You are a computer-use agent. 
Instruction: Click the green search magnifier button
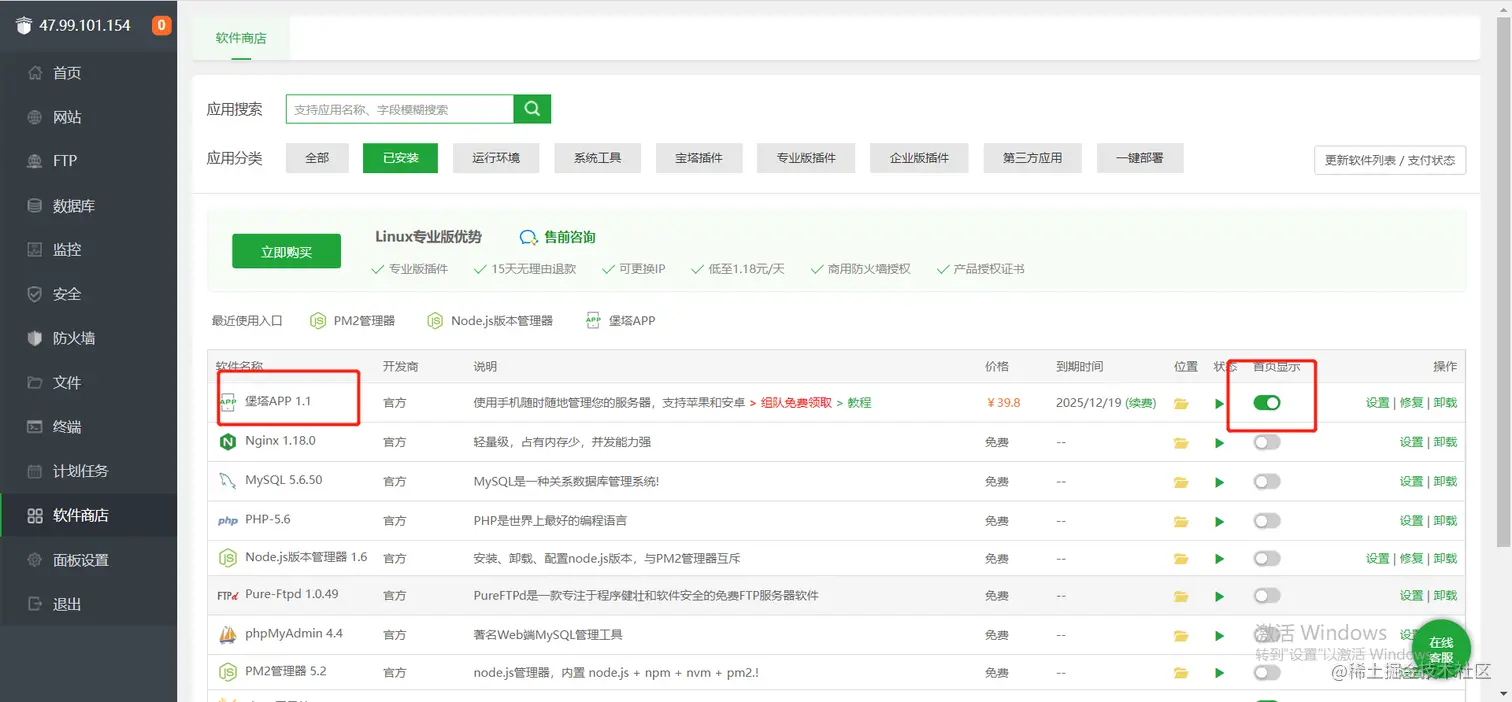(532, 109)
